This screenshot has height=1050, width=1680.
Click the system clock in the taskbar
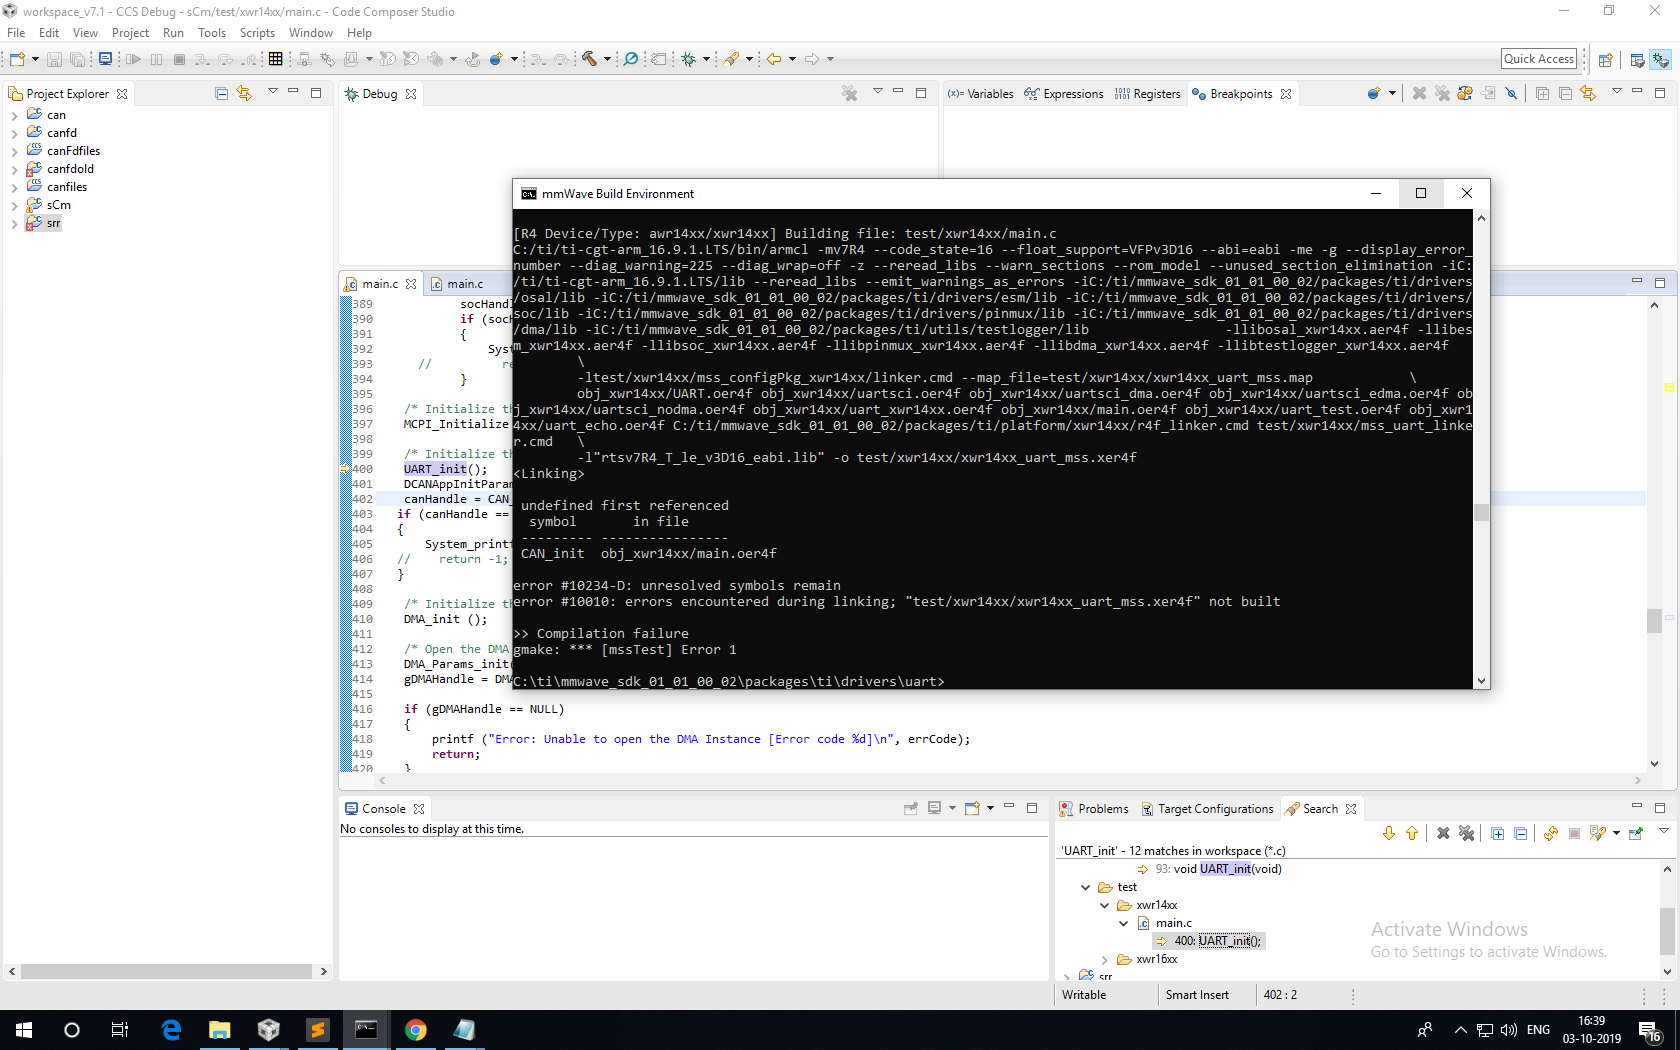tap(1591, 1030)
